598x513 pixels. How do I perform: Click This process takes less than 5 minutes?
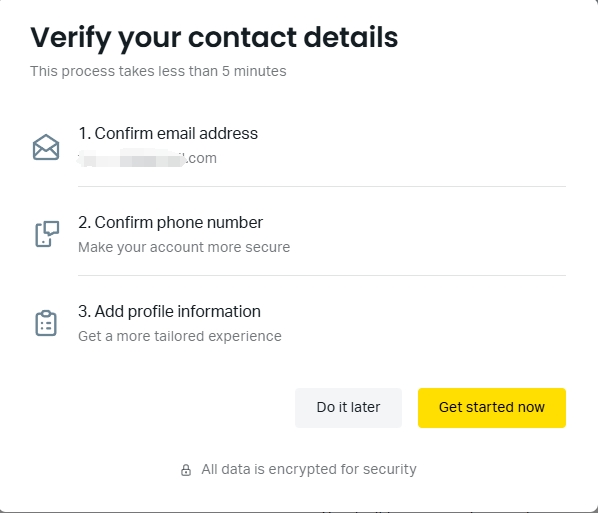[x=158, y=71]
